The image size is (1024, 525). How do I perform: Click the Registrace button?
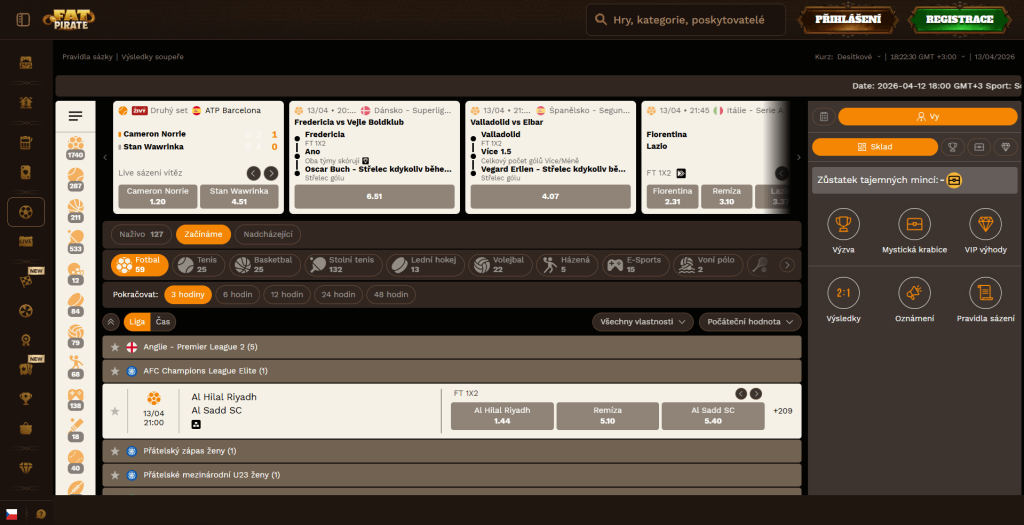(x=959, y=19)
